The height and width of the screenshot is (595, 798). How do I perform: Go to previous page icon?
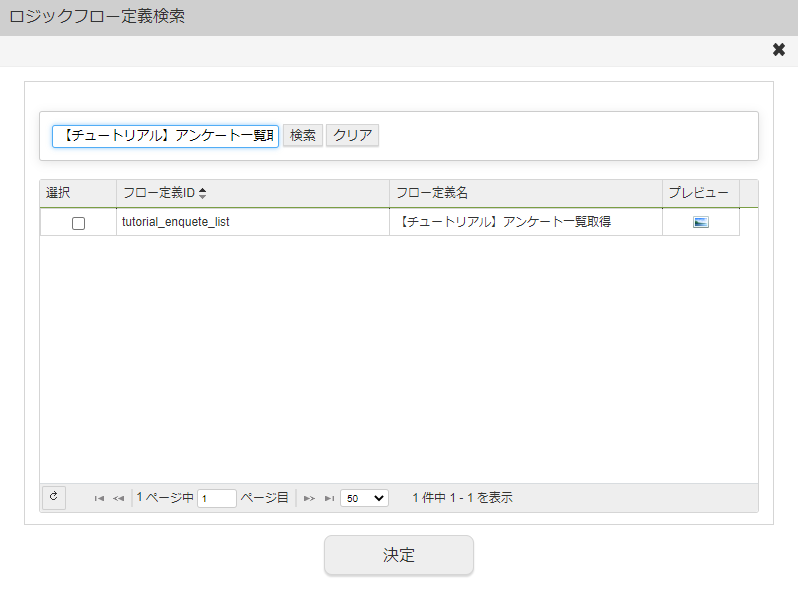point(119,498)
